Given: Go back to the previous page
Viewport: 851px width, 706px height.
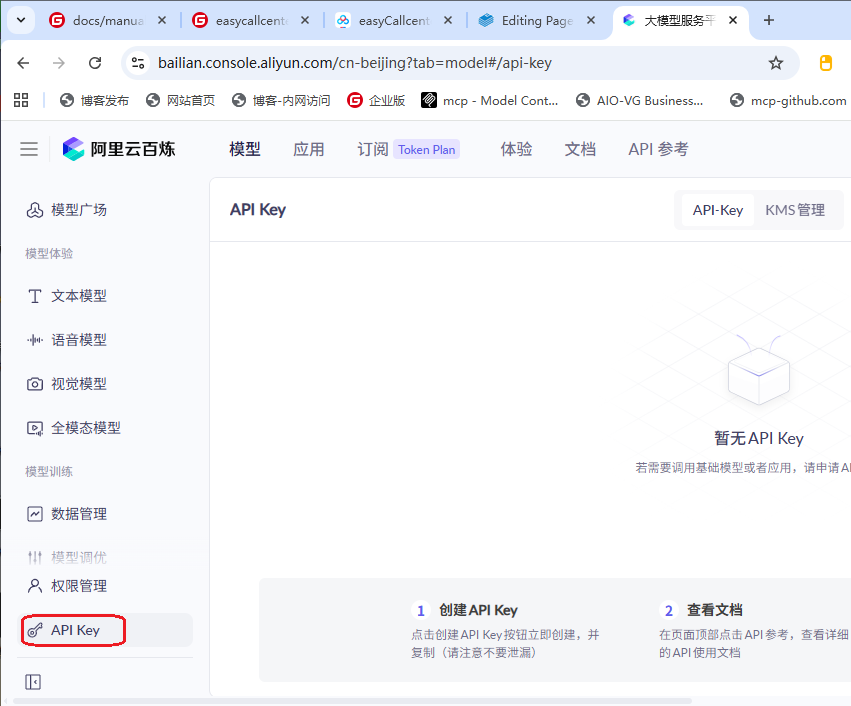Looking at the screenshot, I should pos(23,63).
